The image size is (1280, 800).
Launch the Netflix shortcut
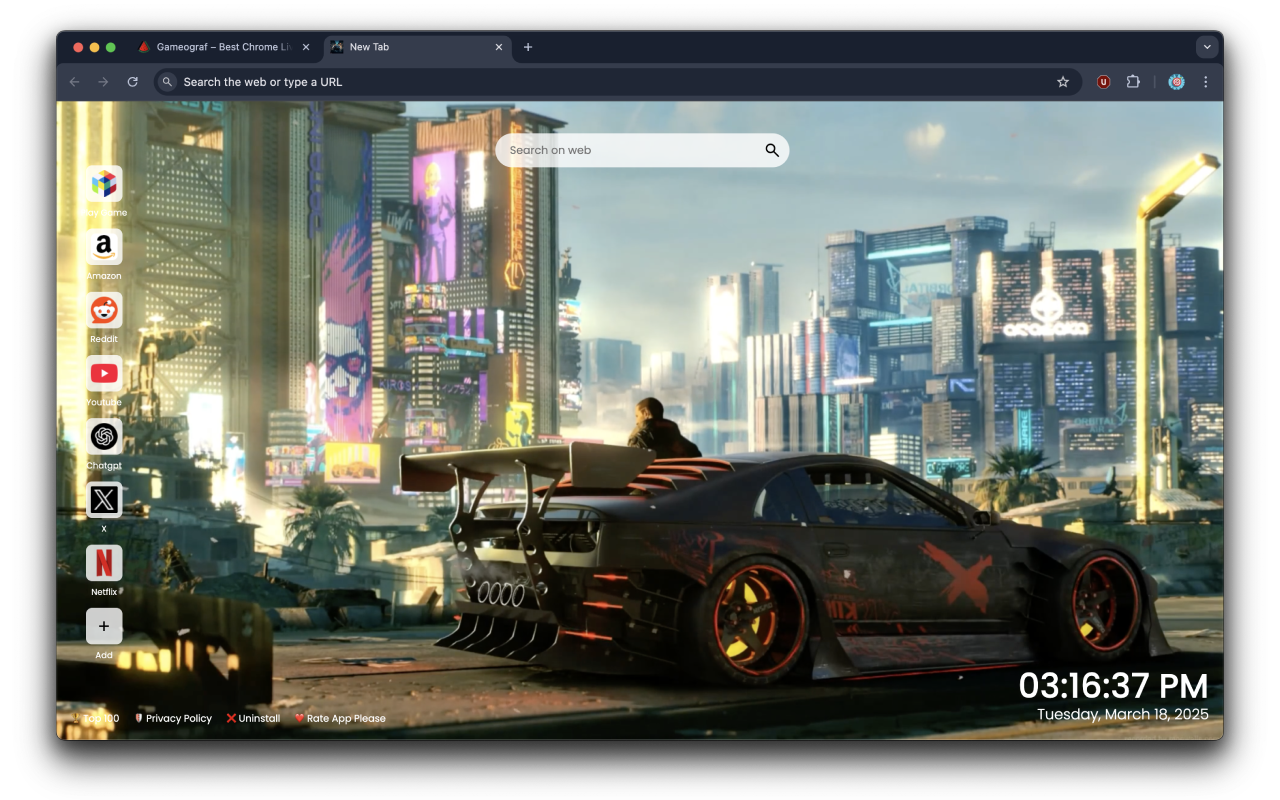point(104,563)
